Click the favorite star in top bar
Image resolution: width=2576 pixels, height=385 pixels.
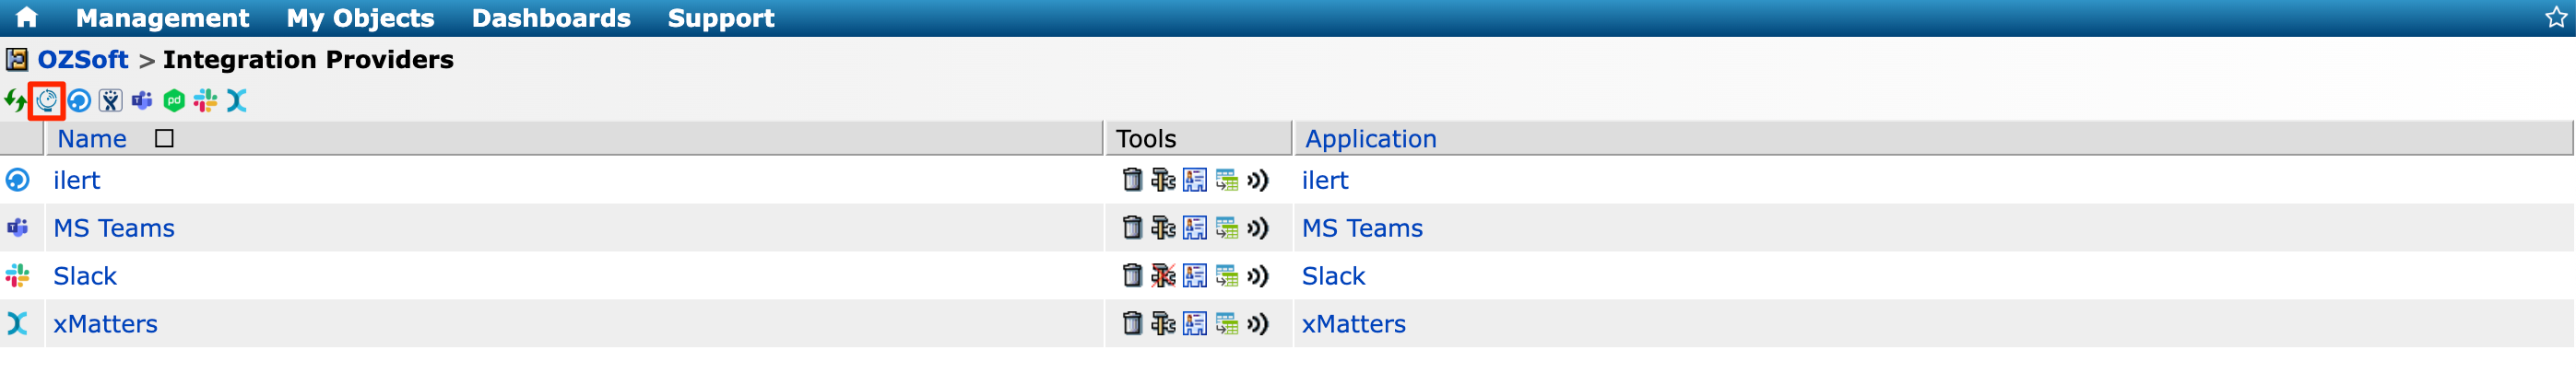pyautogui.click(x=2556, y=17)
